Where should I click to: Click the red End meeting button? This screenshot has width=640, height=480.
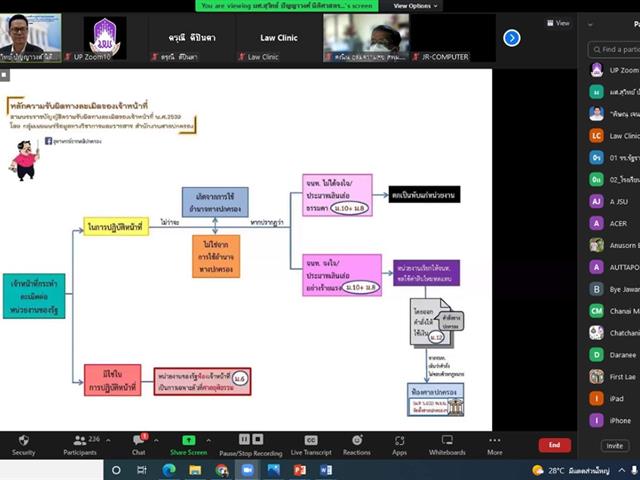coord(554,445)
